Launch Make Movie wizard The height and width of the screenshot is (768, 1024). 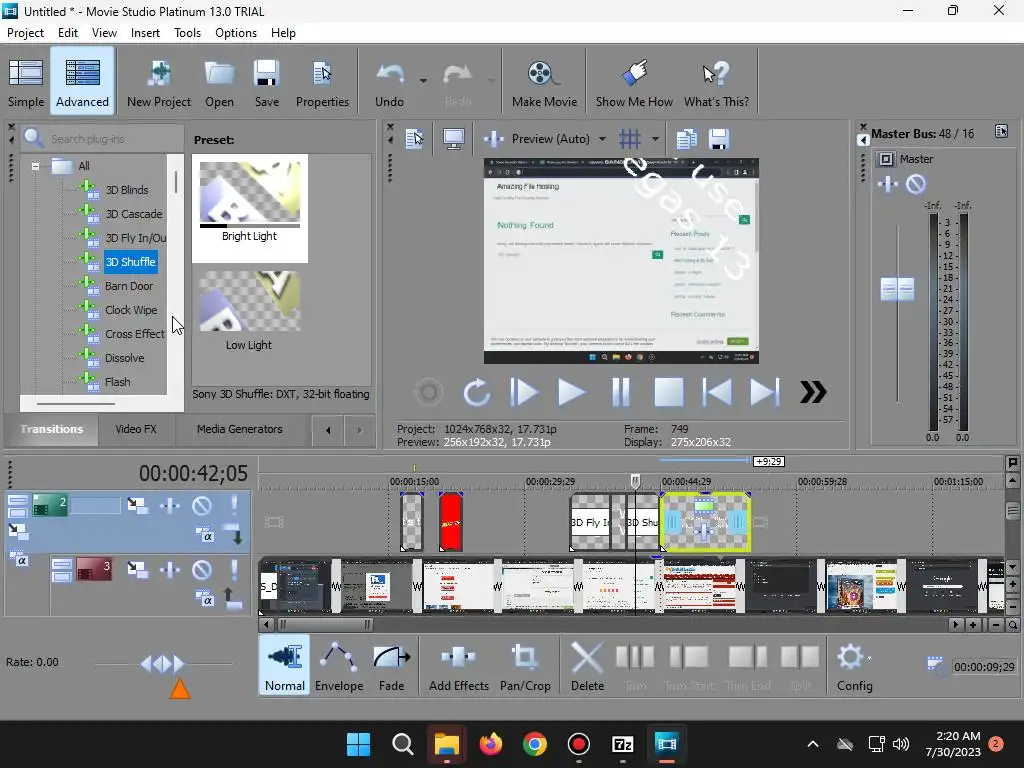544,82
